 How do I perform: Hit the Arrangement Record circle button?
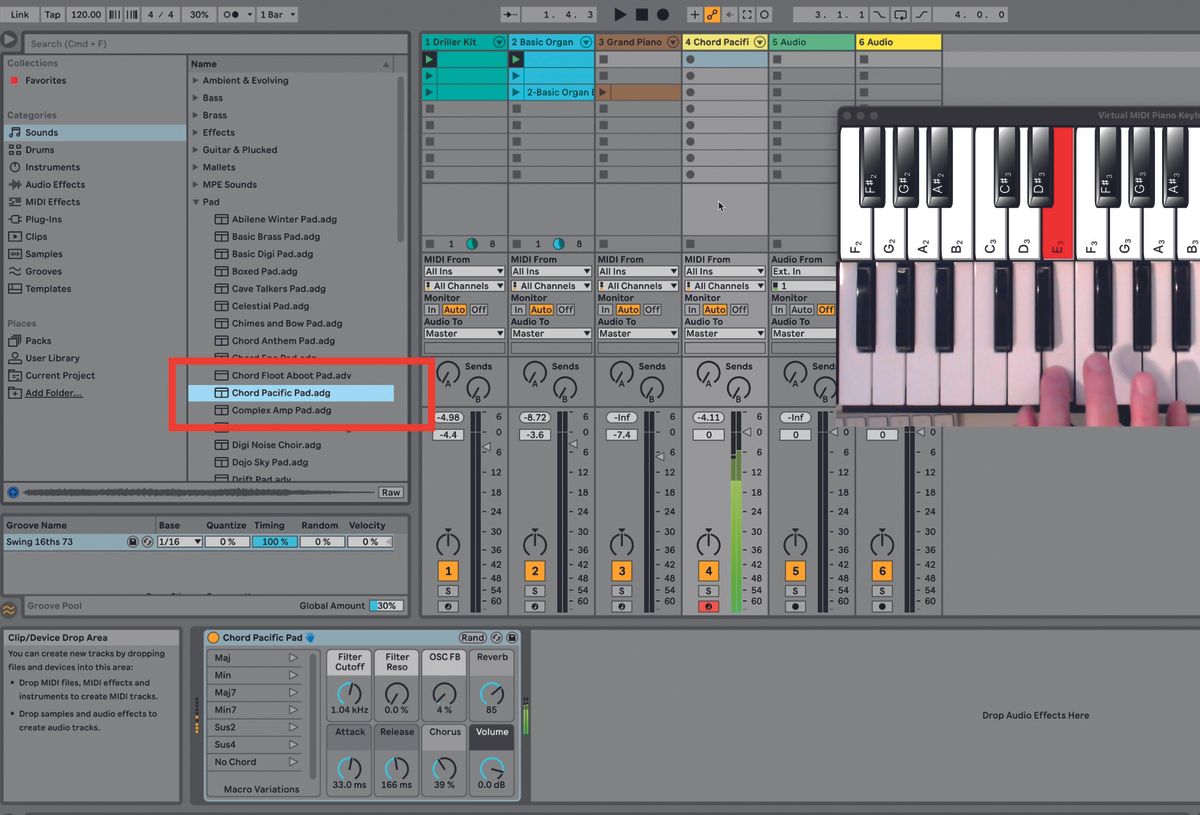pos(662,15)
